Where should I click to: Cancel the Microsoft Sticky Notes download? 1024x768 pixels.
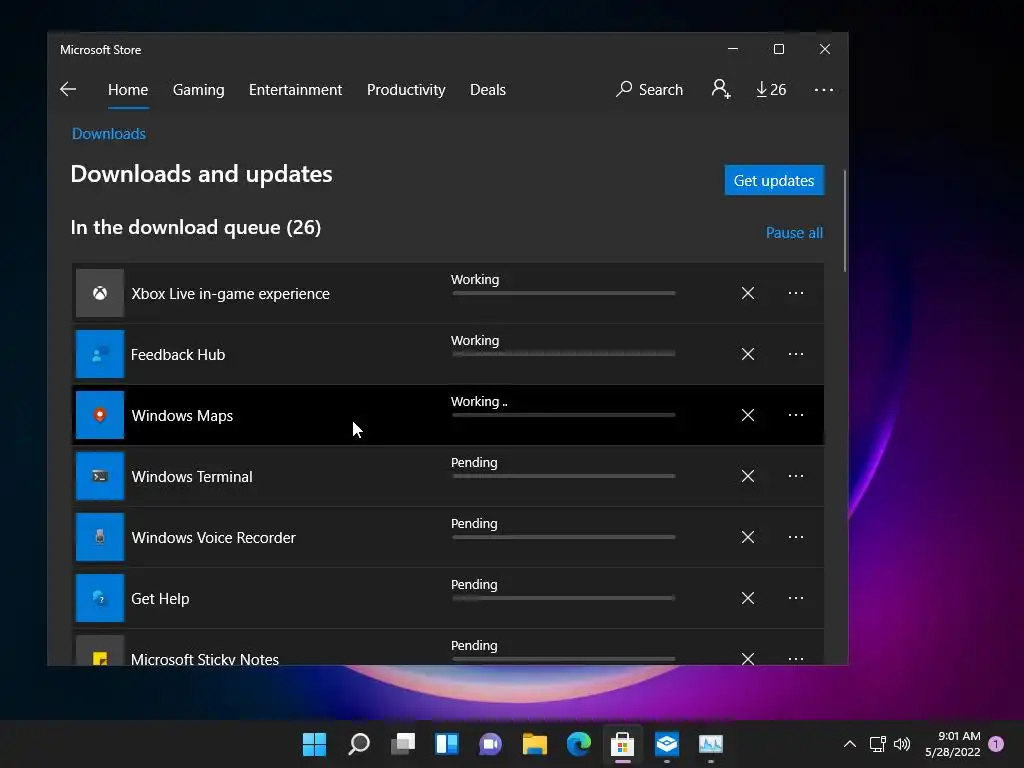tap(748, 658)
